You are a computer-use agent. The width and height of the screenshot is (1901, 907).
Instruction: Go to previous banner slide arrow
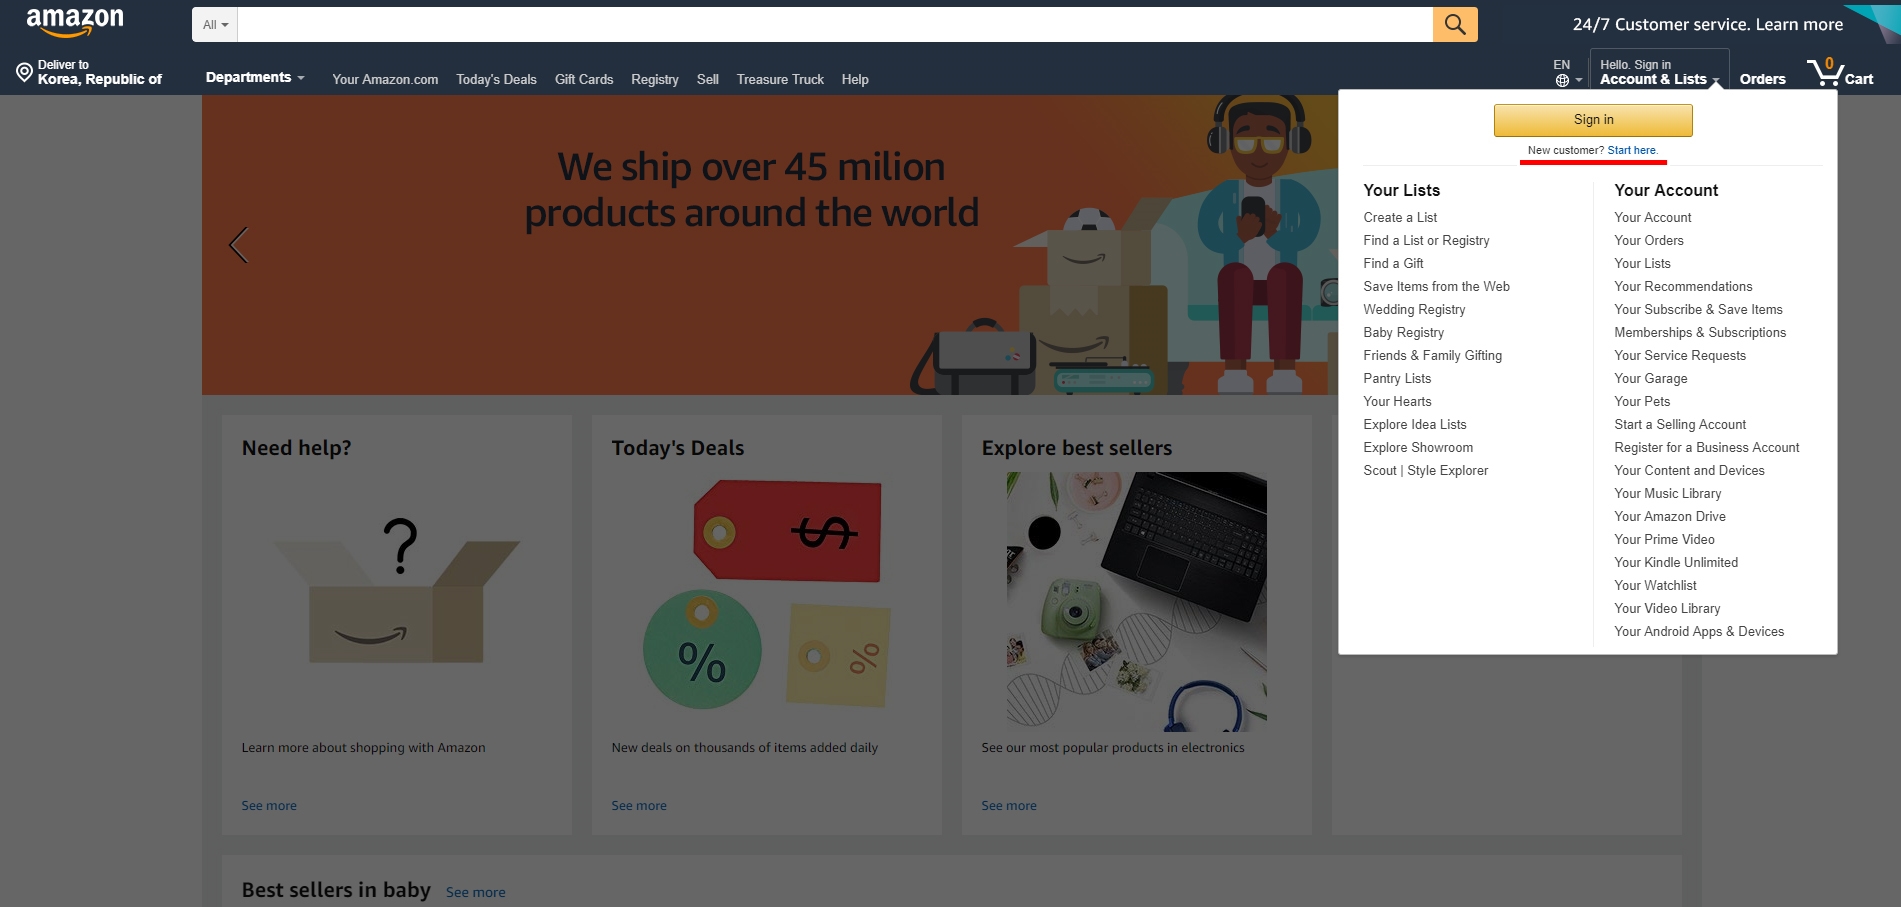[x=238, y=245]
